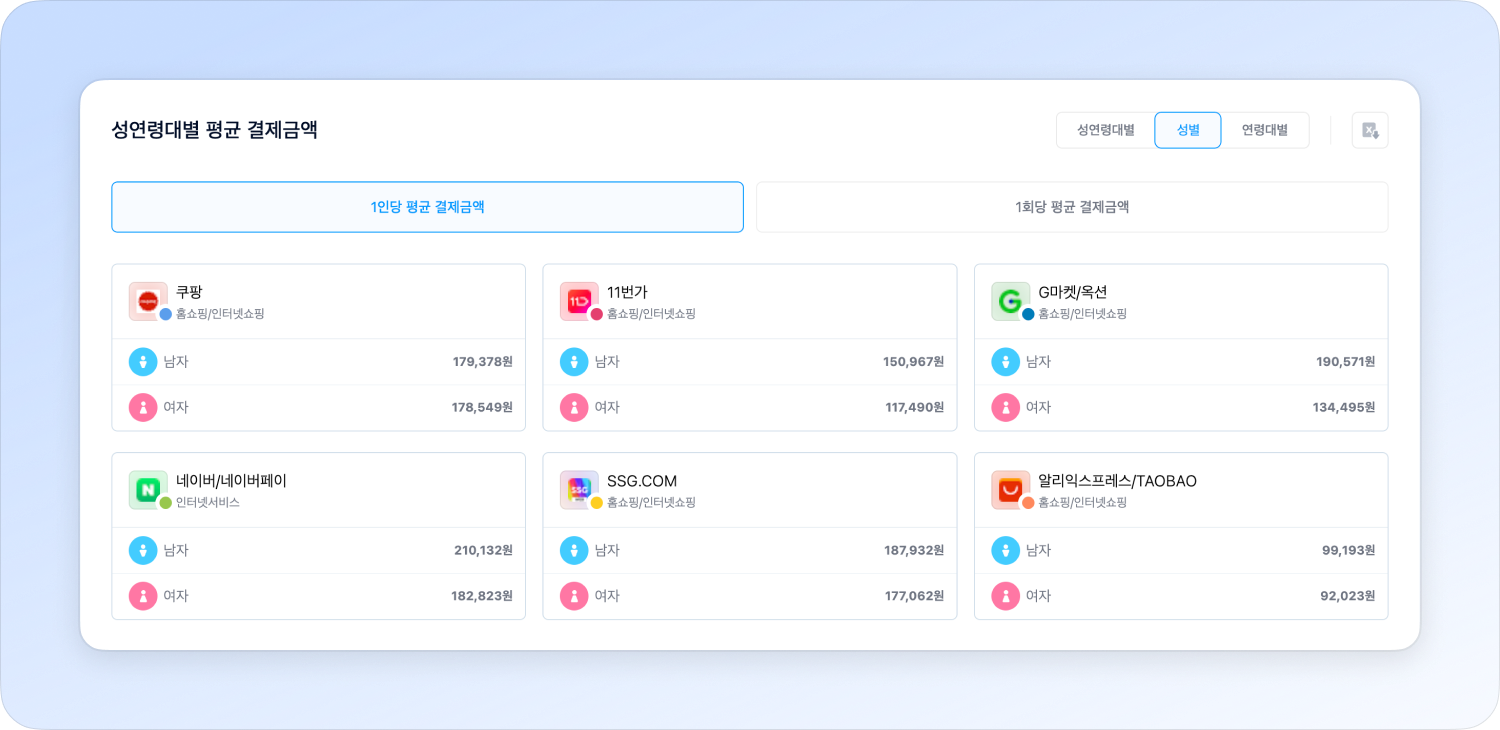Select the 성연령대별 segment option
The image size is (1500, 730).
[1105, 130]
